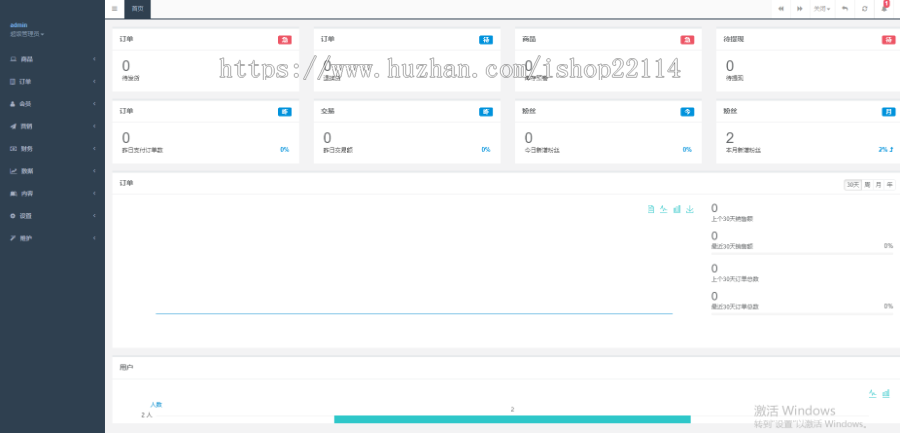Click the back arrow icon in top bar
The image size is (900, 433).
[845, 8]
